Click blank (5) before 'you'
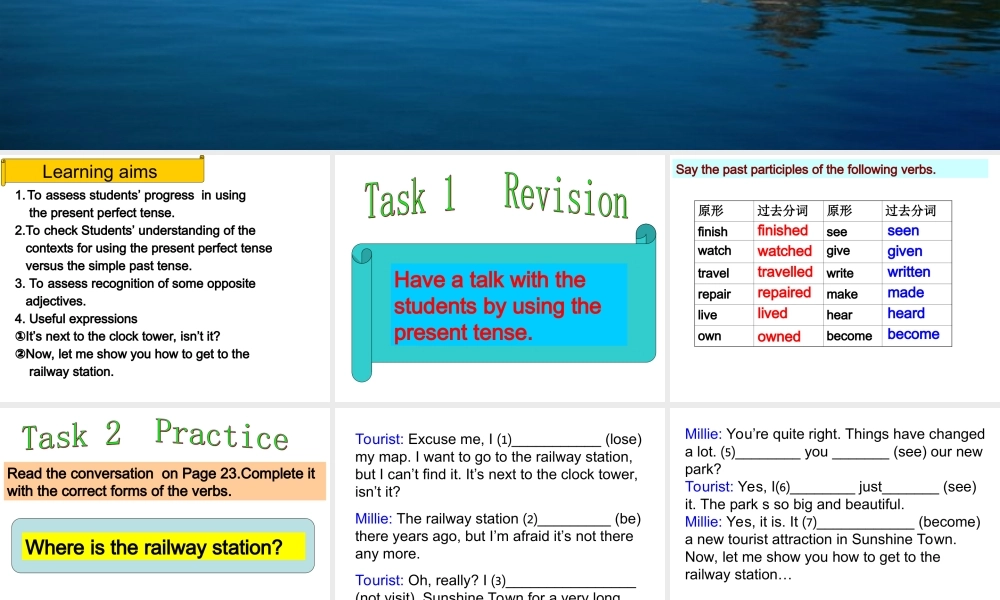The image size is (1000, 600). click(x=767, y=453)
